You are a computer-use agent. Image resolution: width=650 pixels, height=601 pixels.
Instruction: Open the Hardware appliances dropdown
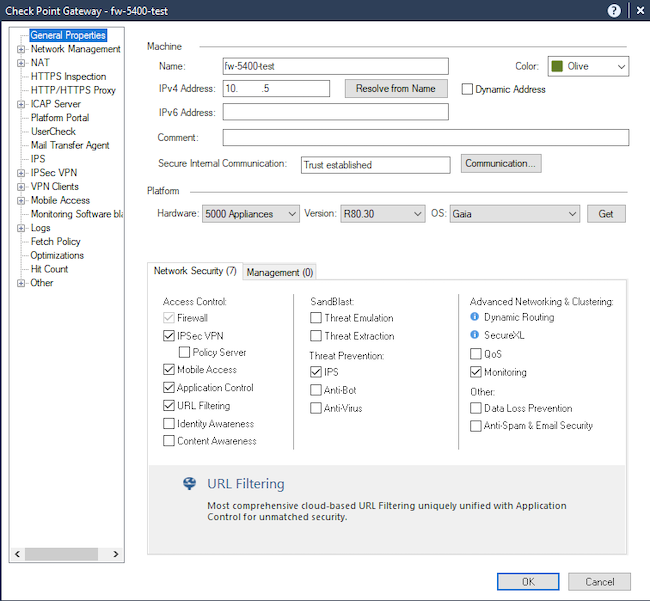coord(250,213)
